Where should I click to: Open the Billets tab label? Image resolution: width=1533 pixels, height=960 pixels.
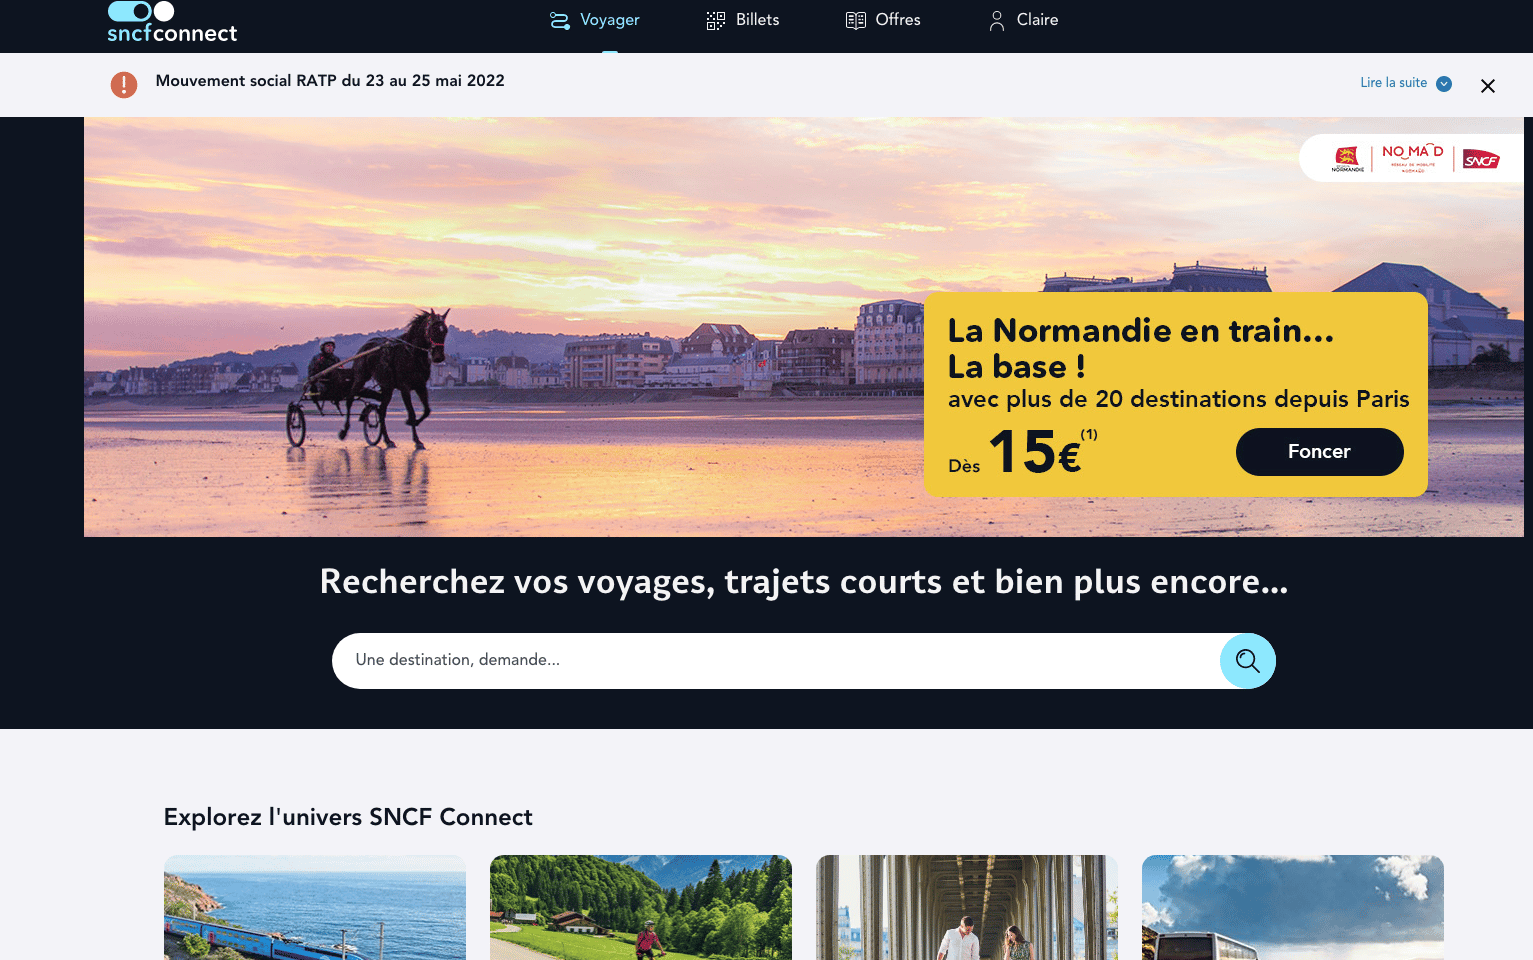[x=758, y=20]
